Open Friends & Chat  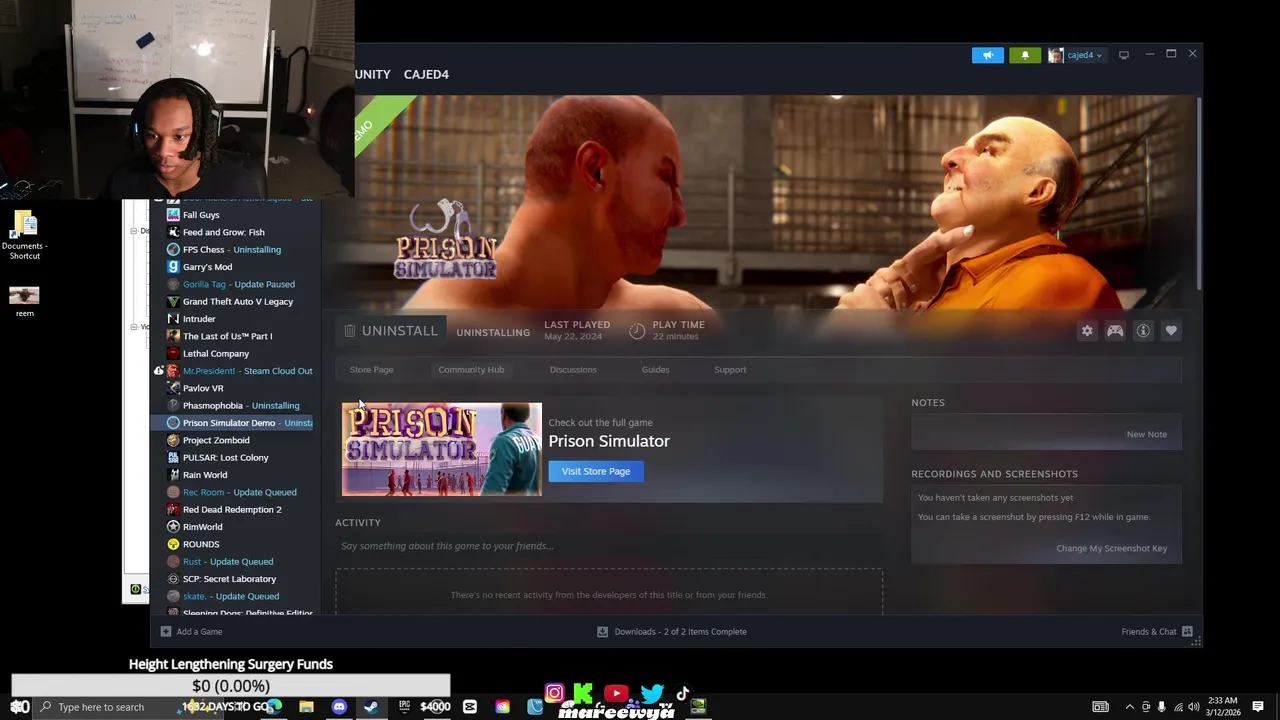(x=1157, y=632)
